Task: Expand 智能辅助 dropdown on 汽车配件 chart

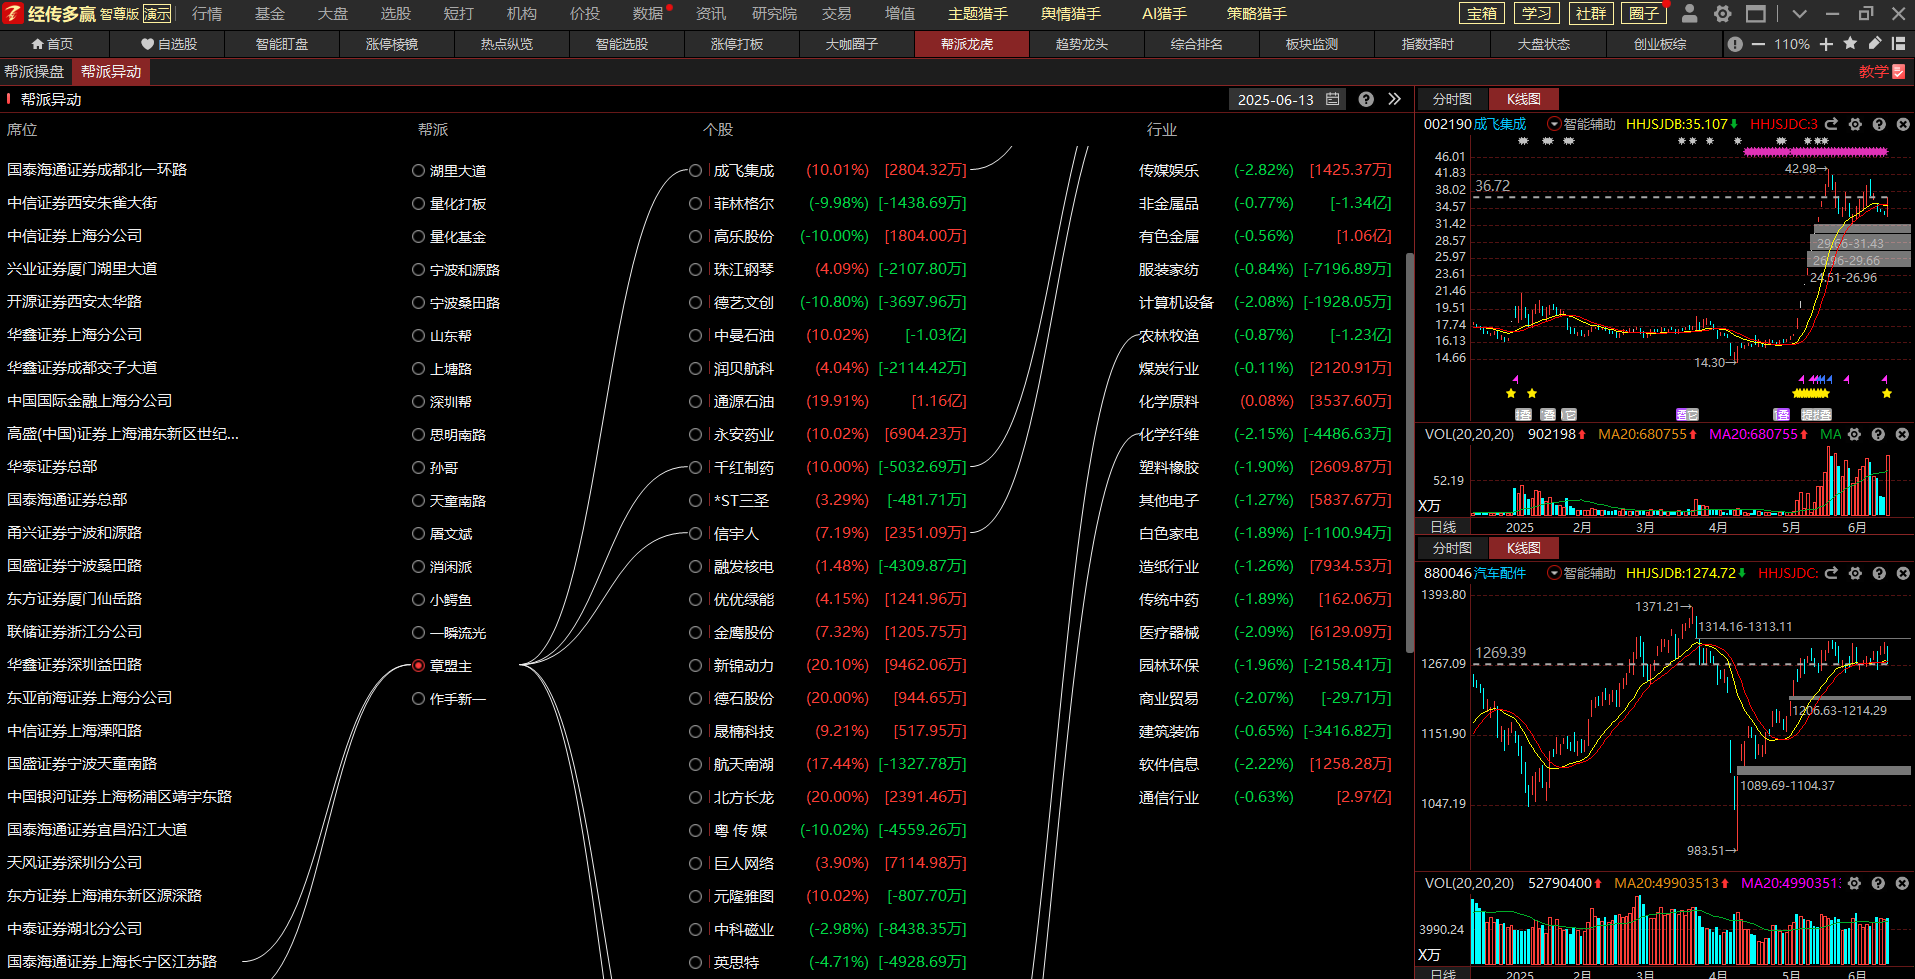Action: tap(1554, 573)
